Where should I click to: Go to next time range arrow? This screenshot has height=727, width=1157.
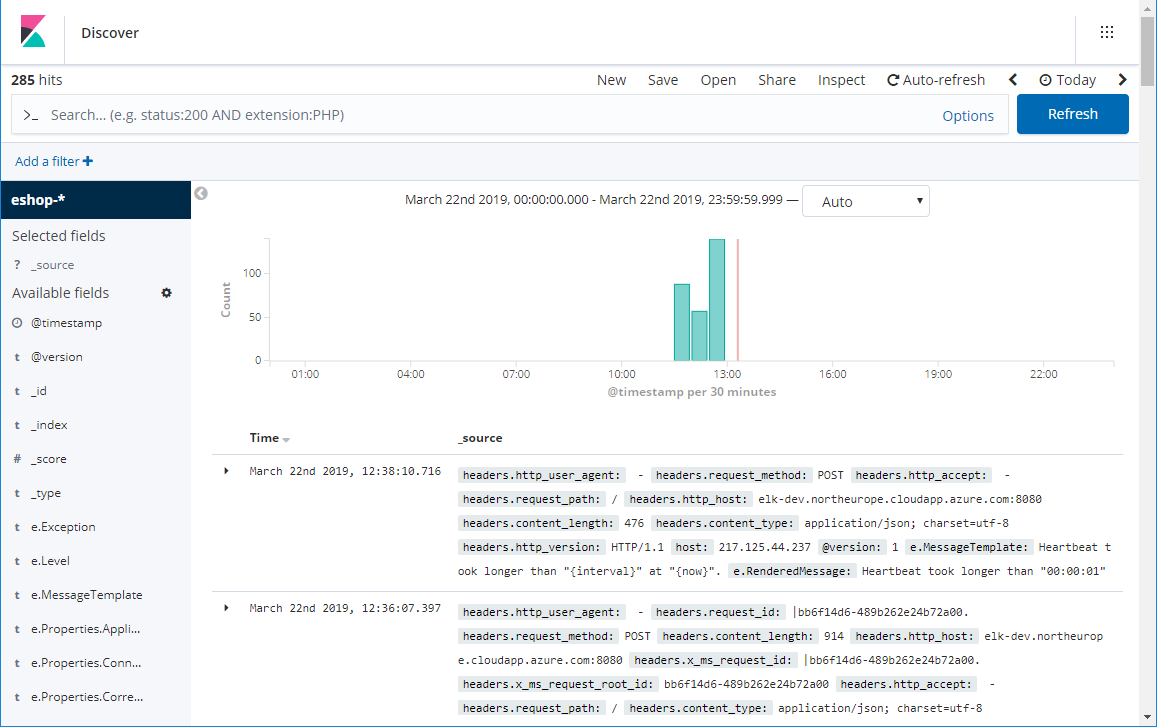tap(1122, 80)
